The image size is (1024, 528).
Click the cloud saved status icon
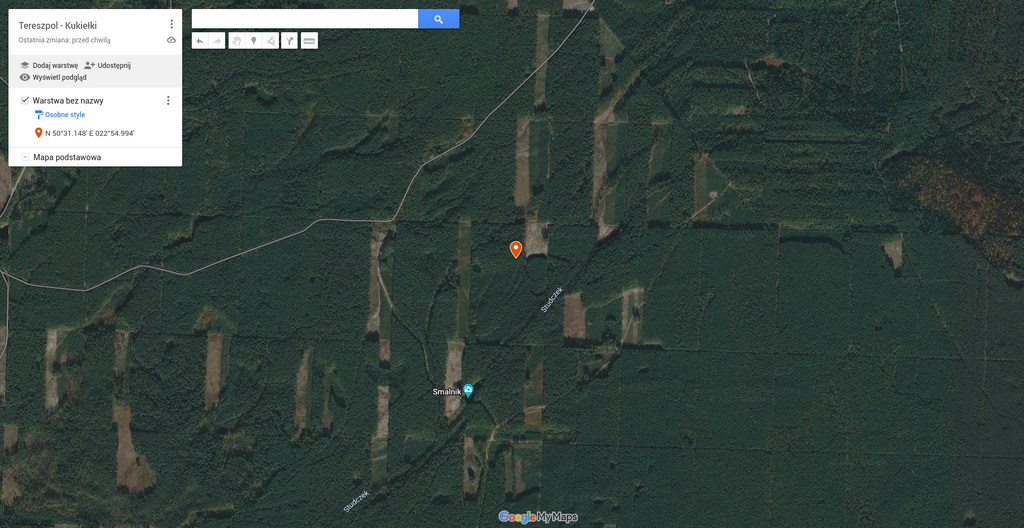[x=171, y=40]
